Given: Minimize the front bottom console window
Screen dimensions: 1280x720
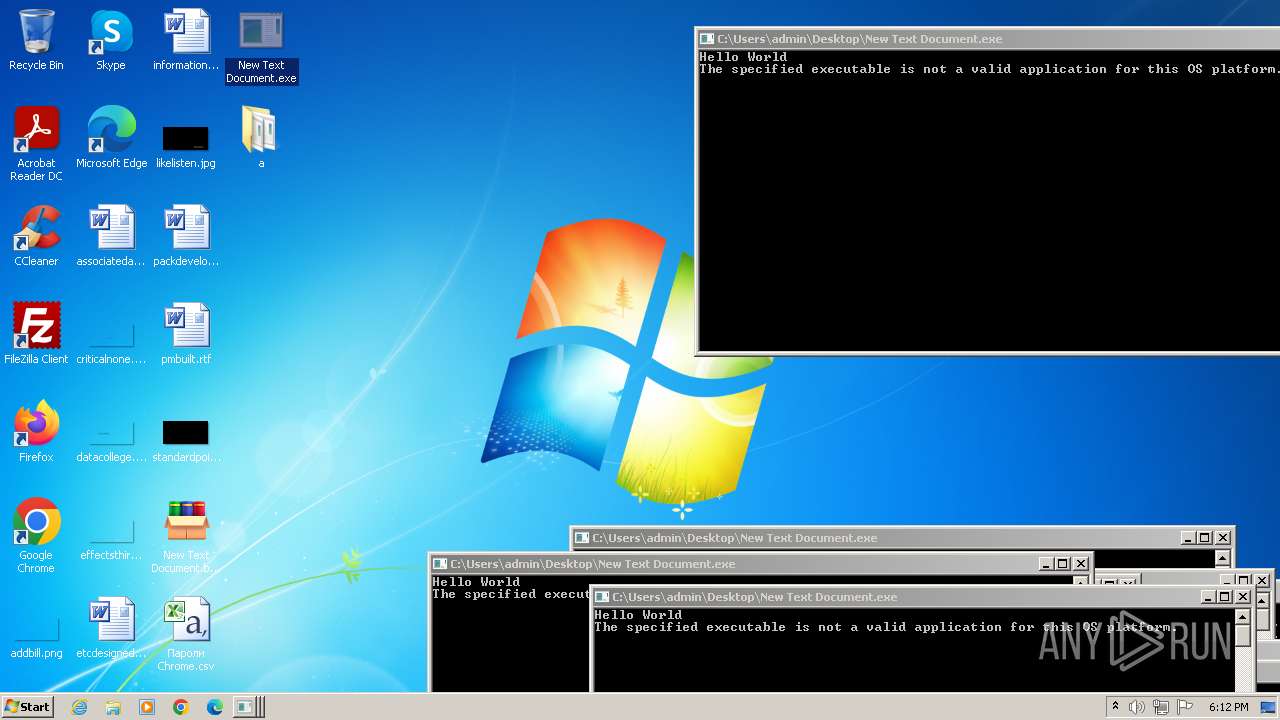Looking at the screenshot, I should coord(1207,597).
